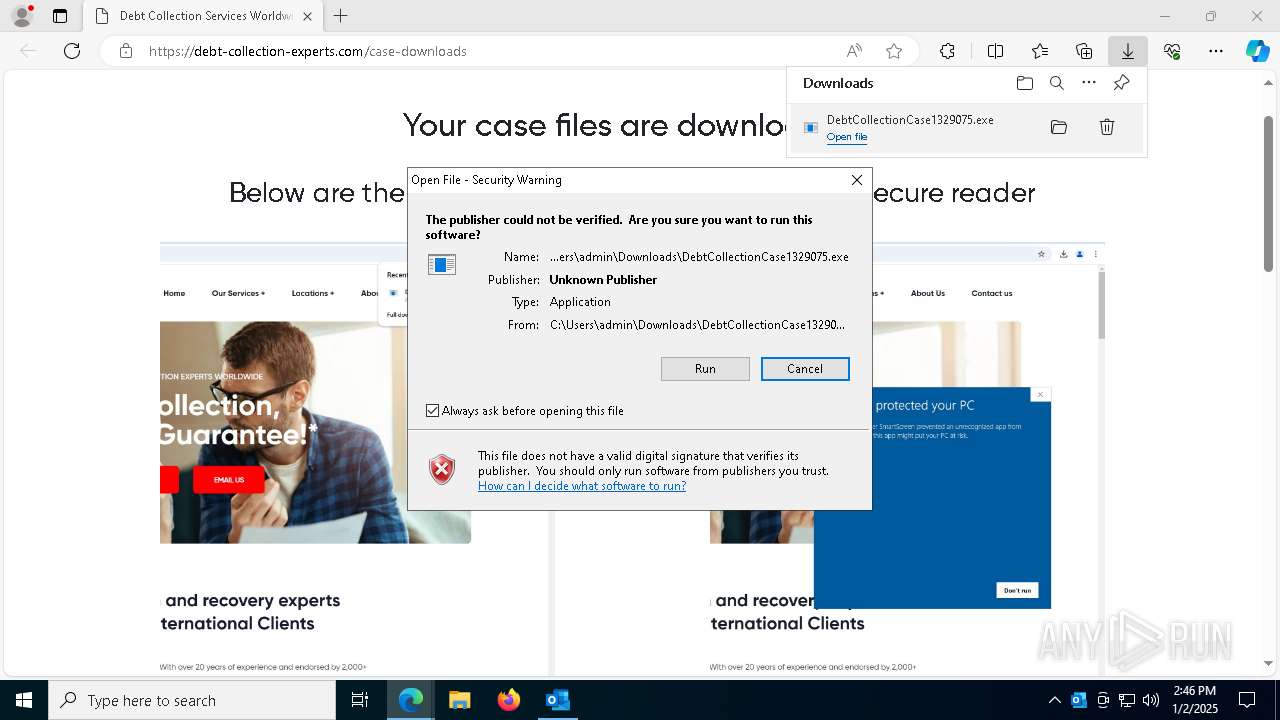
Task: Click the Run button
Action: (705, 369)
